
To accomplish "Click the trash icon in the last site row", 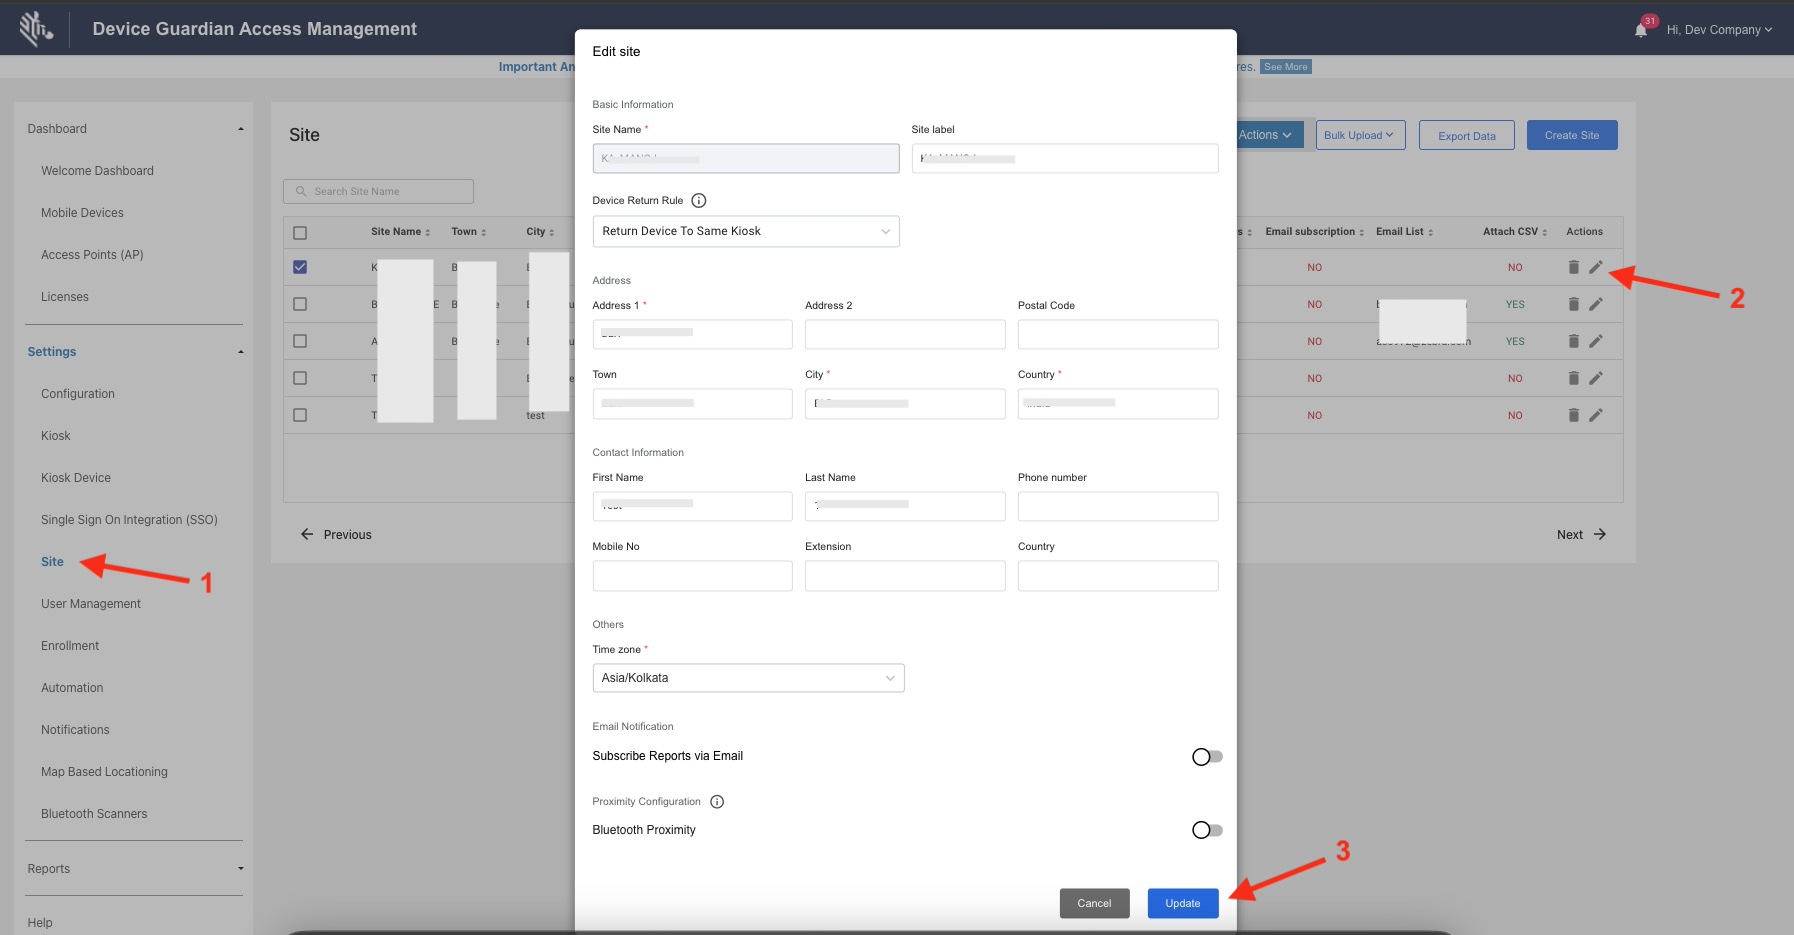I will (1573, 415).
